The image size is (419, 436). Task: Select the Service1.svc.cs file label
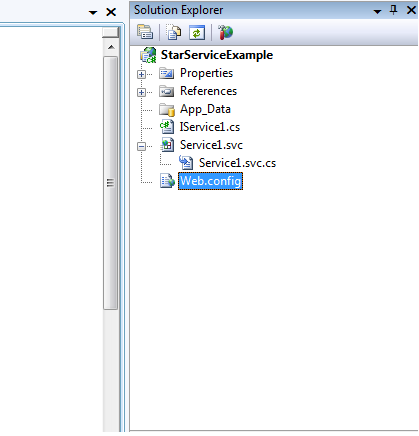click(x=238, y=163)
